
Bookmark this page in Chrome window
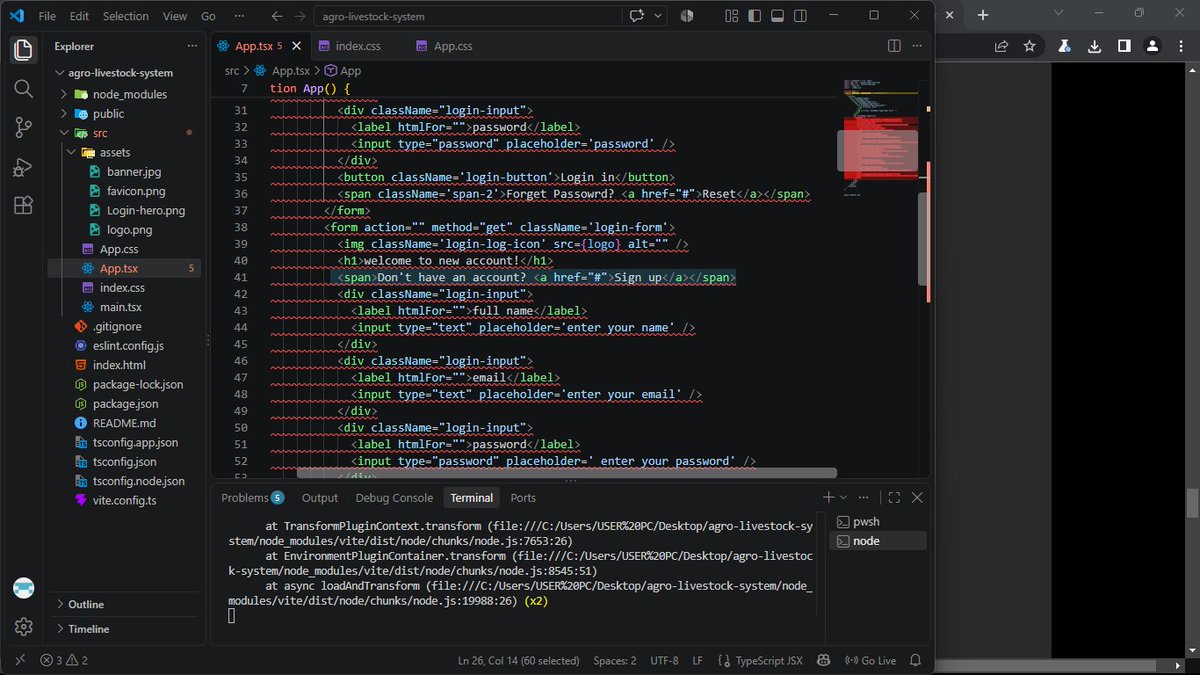(1029, 46)
